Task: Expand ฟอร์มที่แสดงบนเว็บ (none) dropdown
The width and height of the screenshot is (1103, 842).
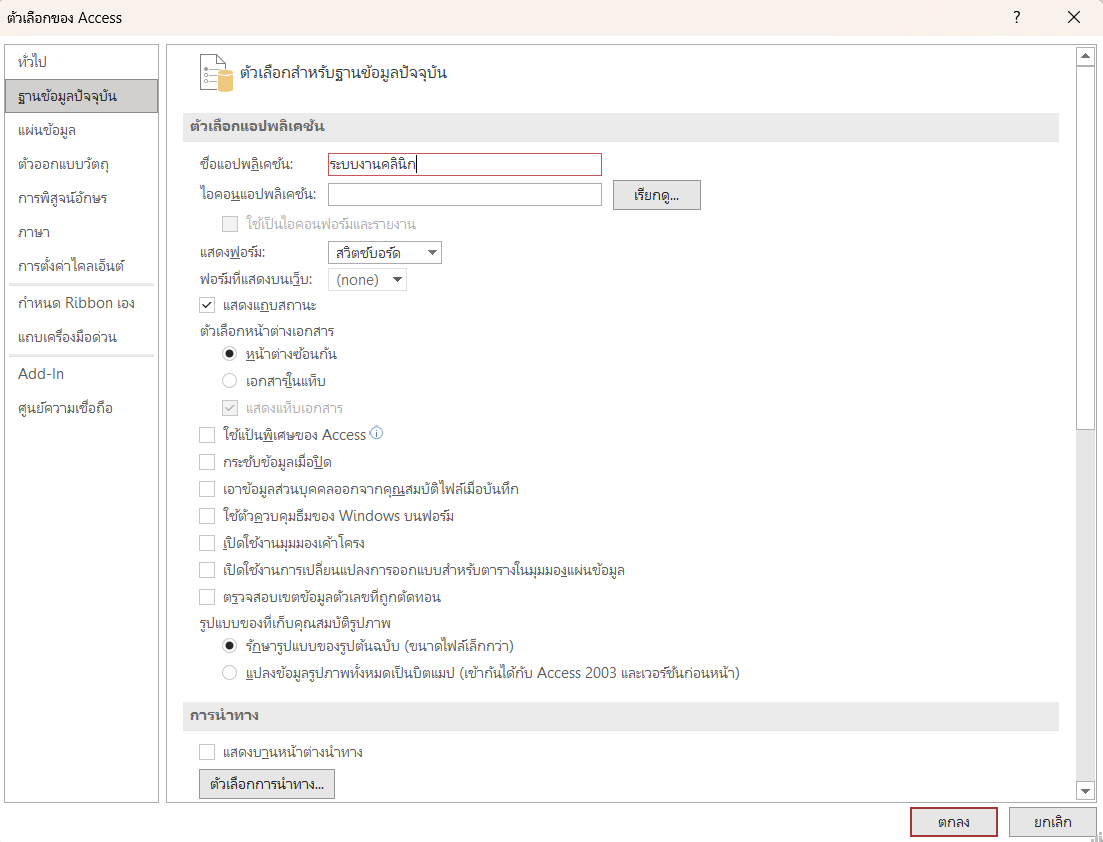Action: pos(368,280)
